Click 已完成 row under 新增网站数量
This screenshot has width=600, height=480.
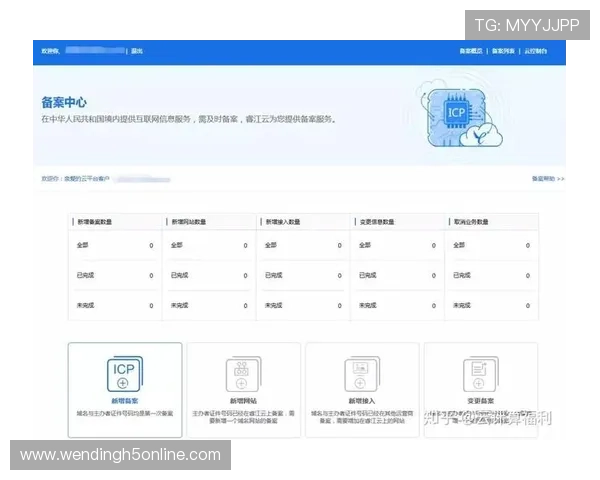point(209,275)
